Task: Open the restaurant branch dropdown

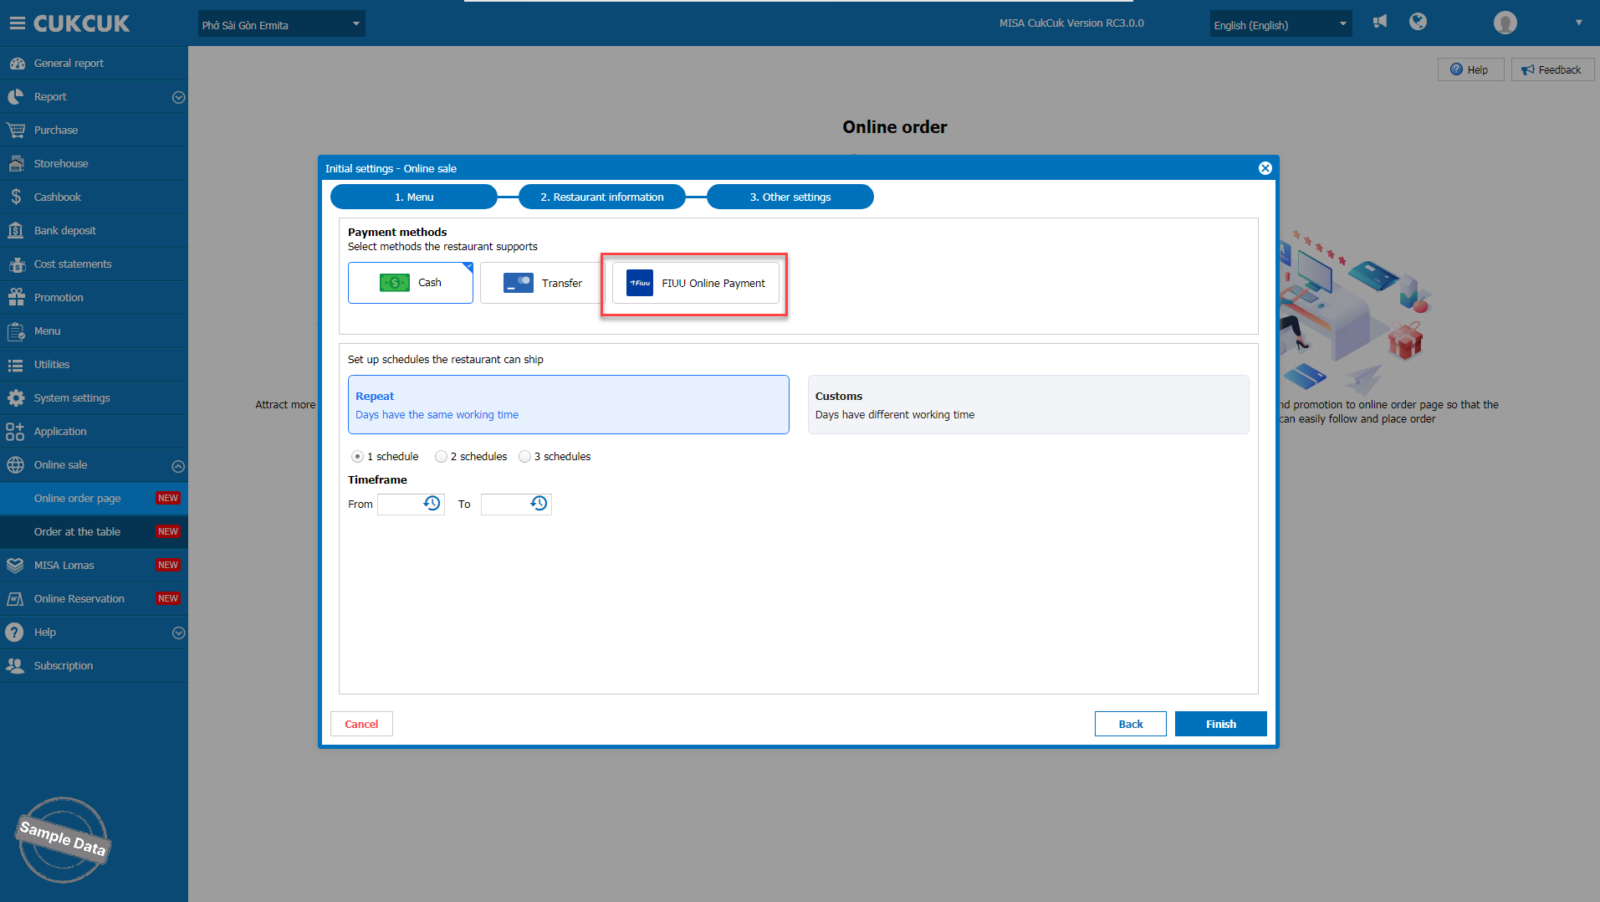Action: click(x=281, y=25)
